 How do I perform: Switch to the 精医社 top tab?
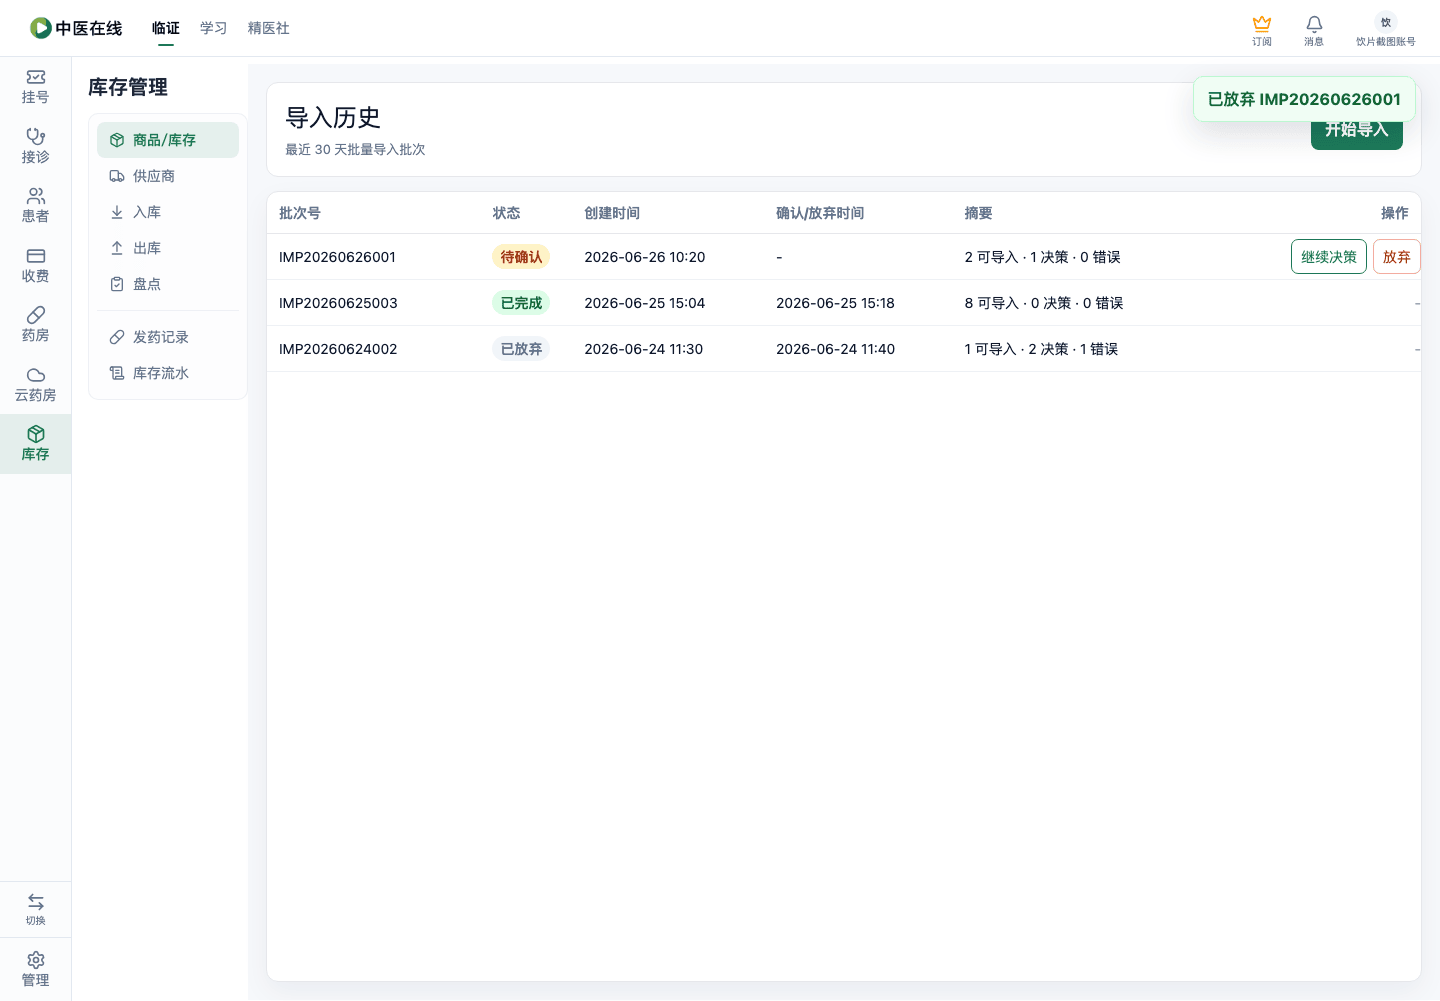coord(269,28)
